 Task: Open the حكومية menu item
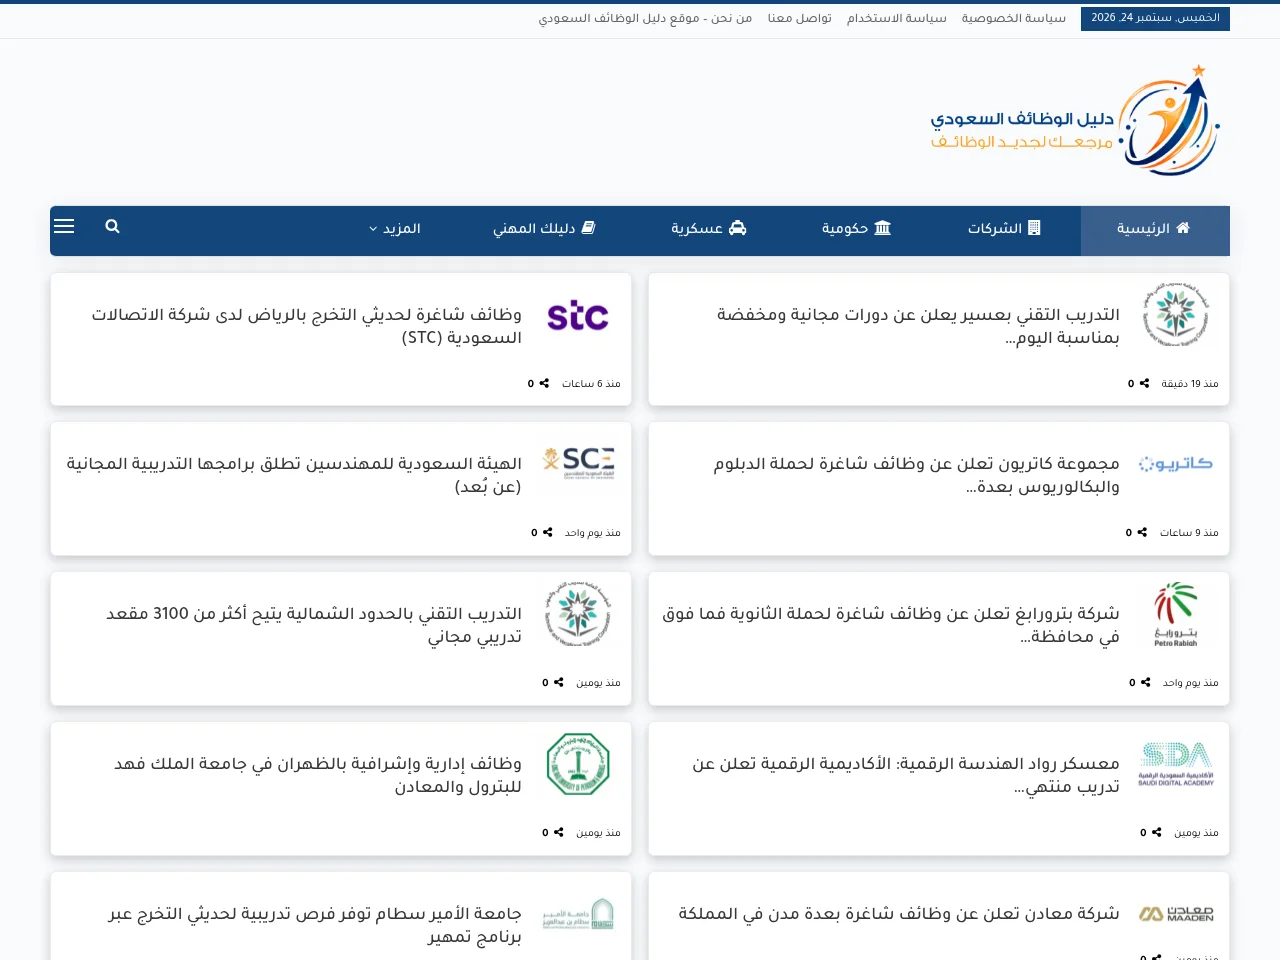[x=856, y=228]
